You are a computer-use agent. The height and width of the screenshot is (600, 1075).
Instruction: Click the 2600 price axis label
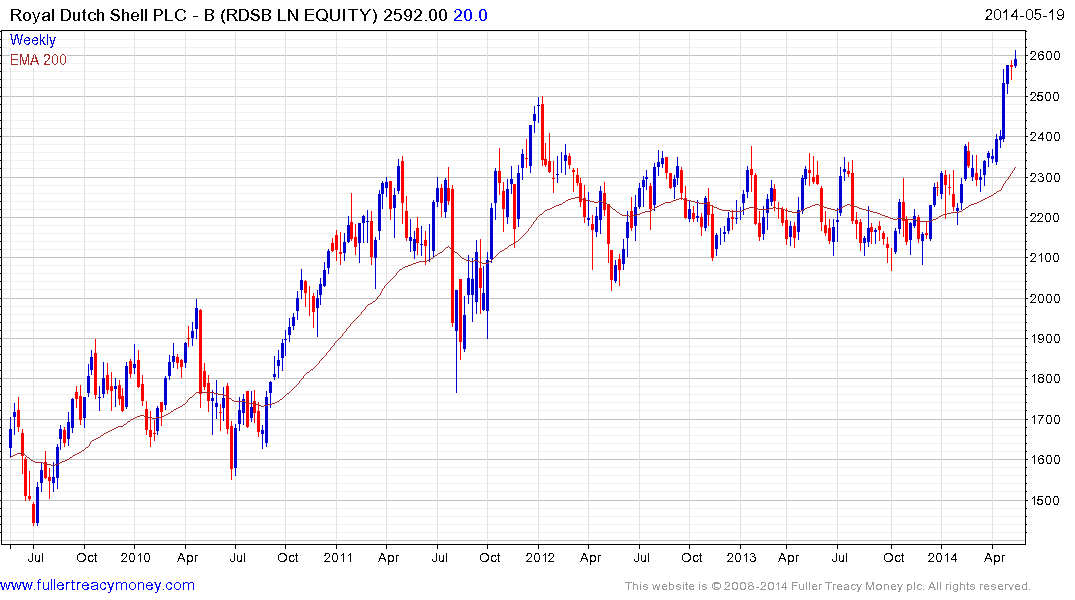coord(1045,56)
